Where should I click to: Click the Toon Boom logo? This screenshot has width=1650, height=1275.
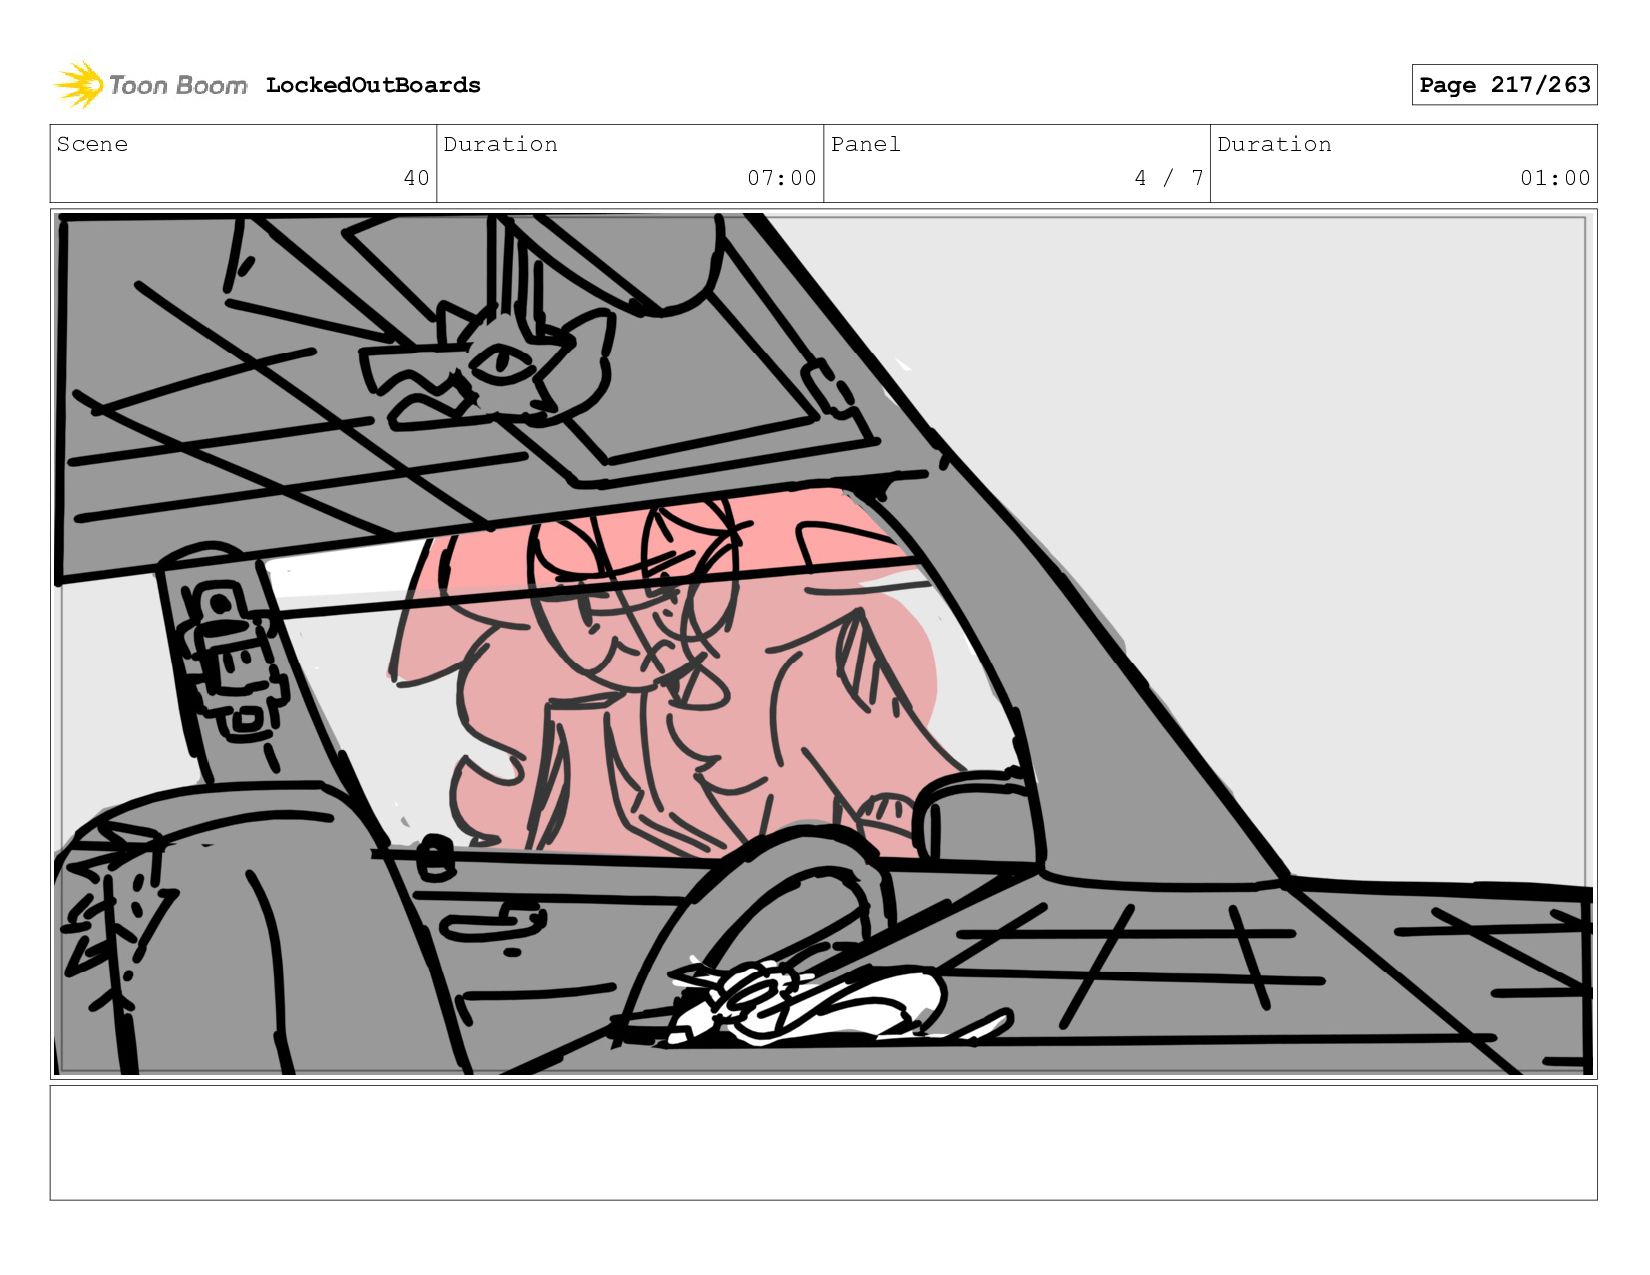(150, 85)
